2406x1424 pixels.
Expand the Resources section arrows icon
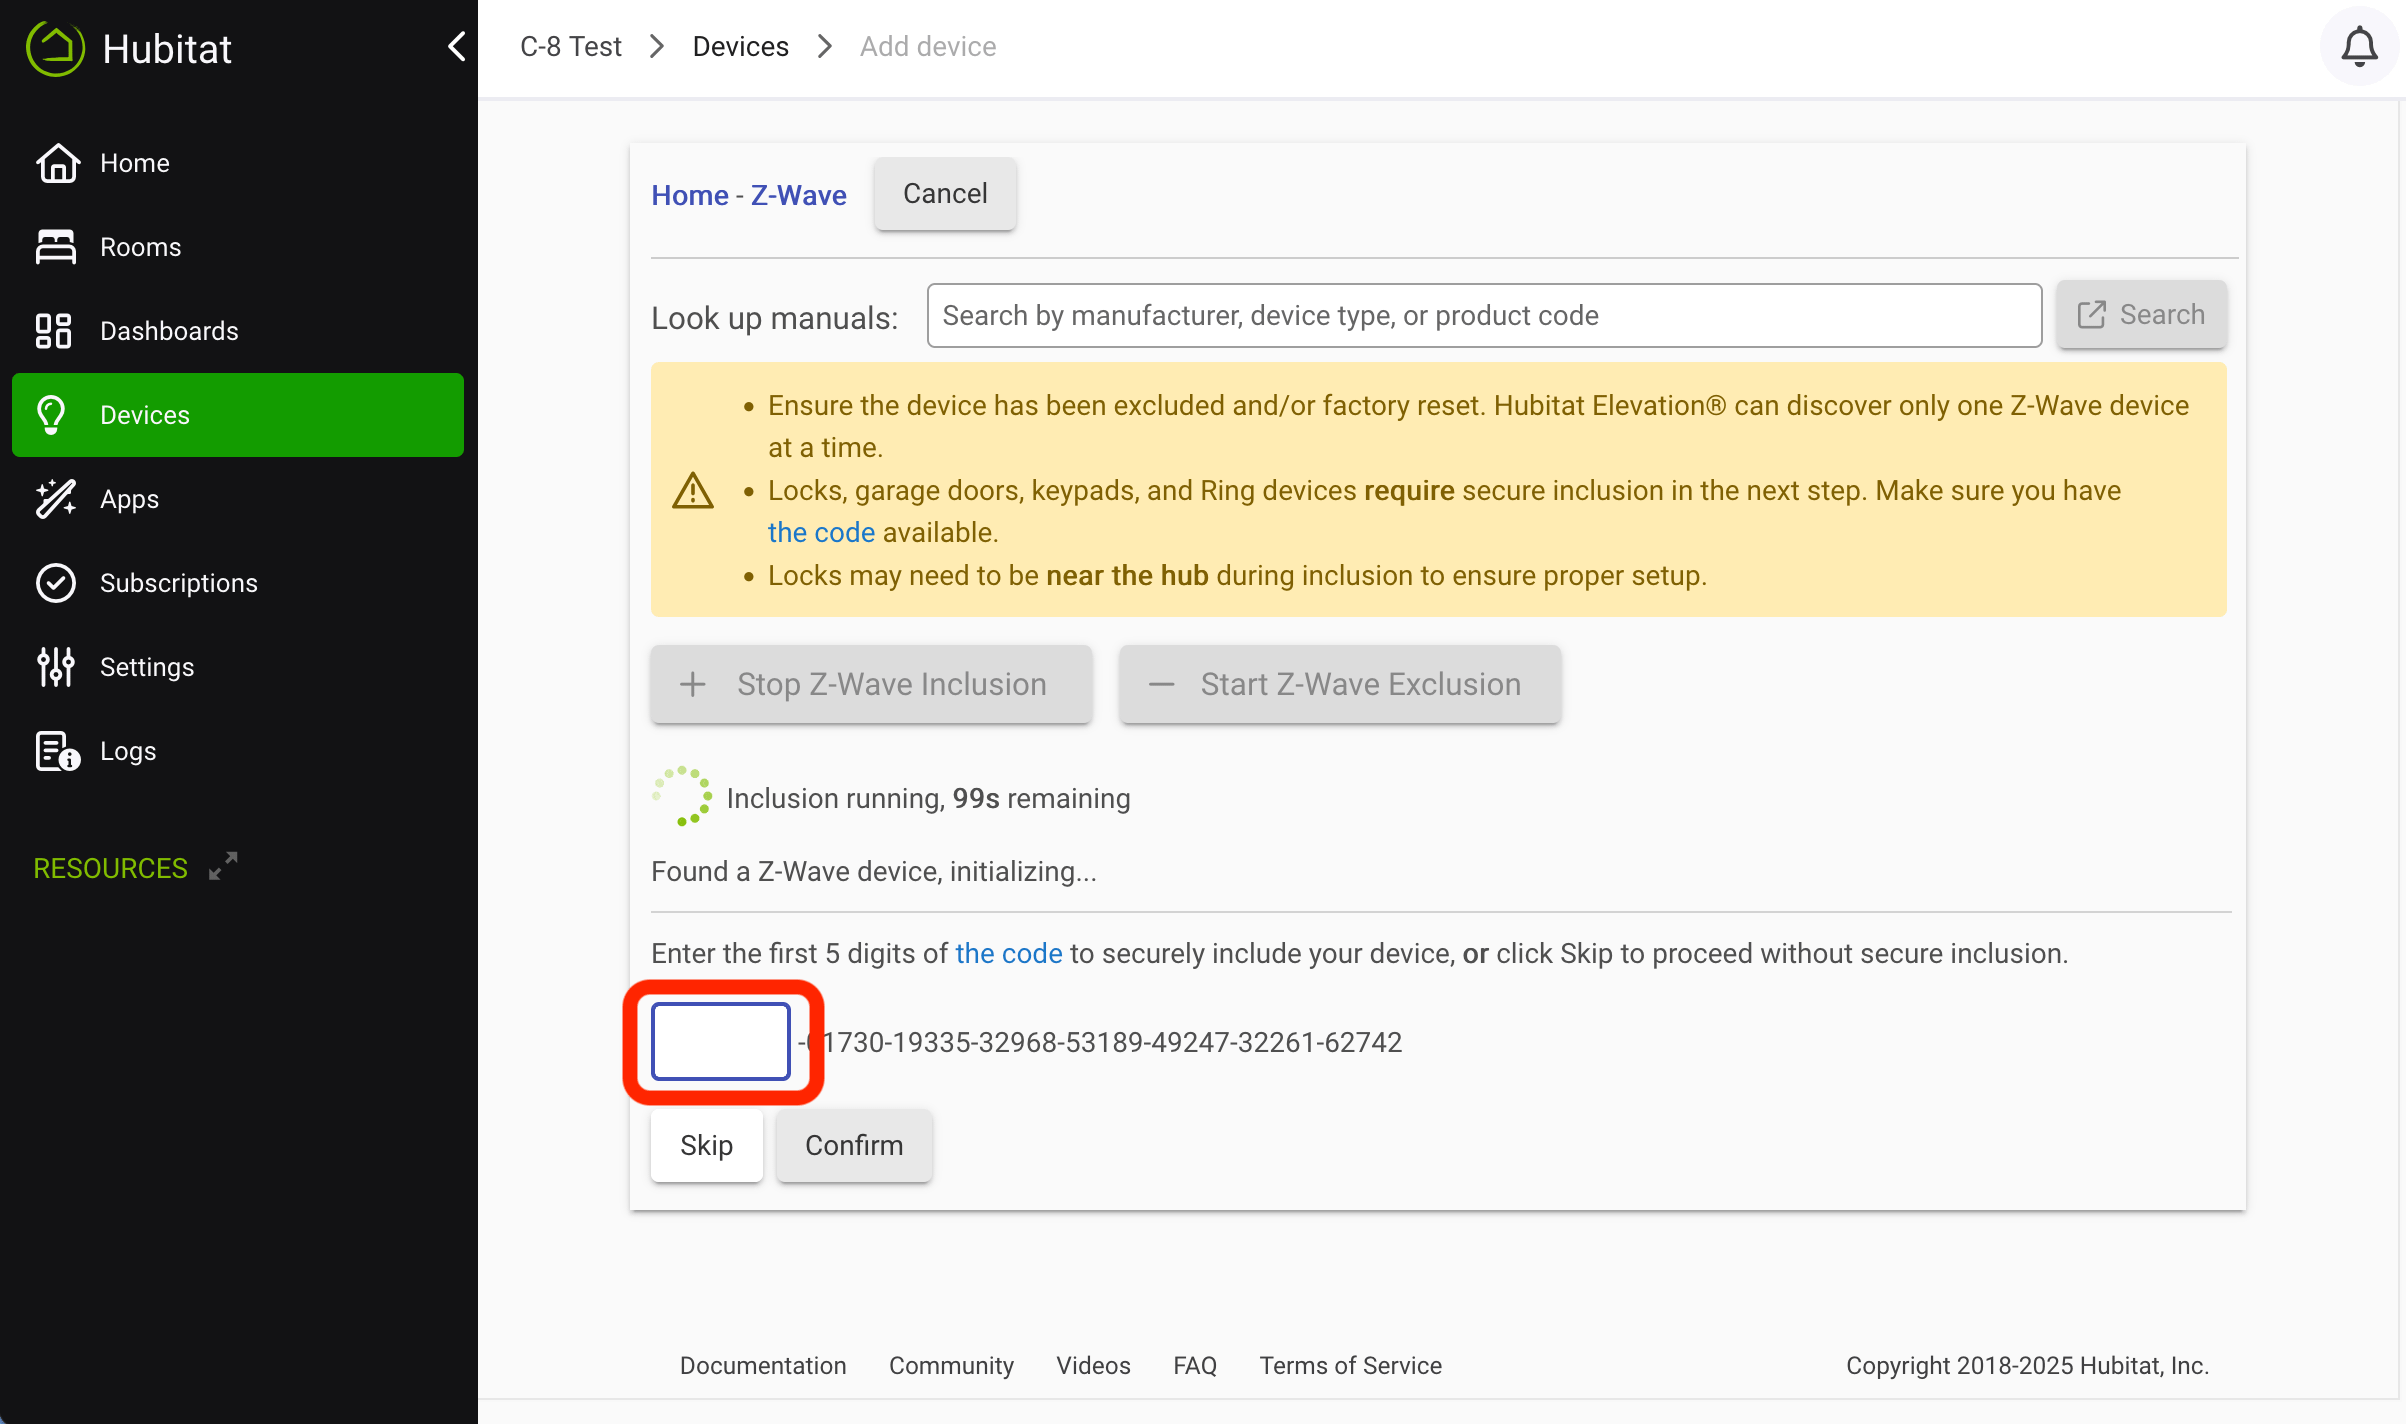(x=223, y=866)
